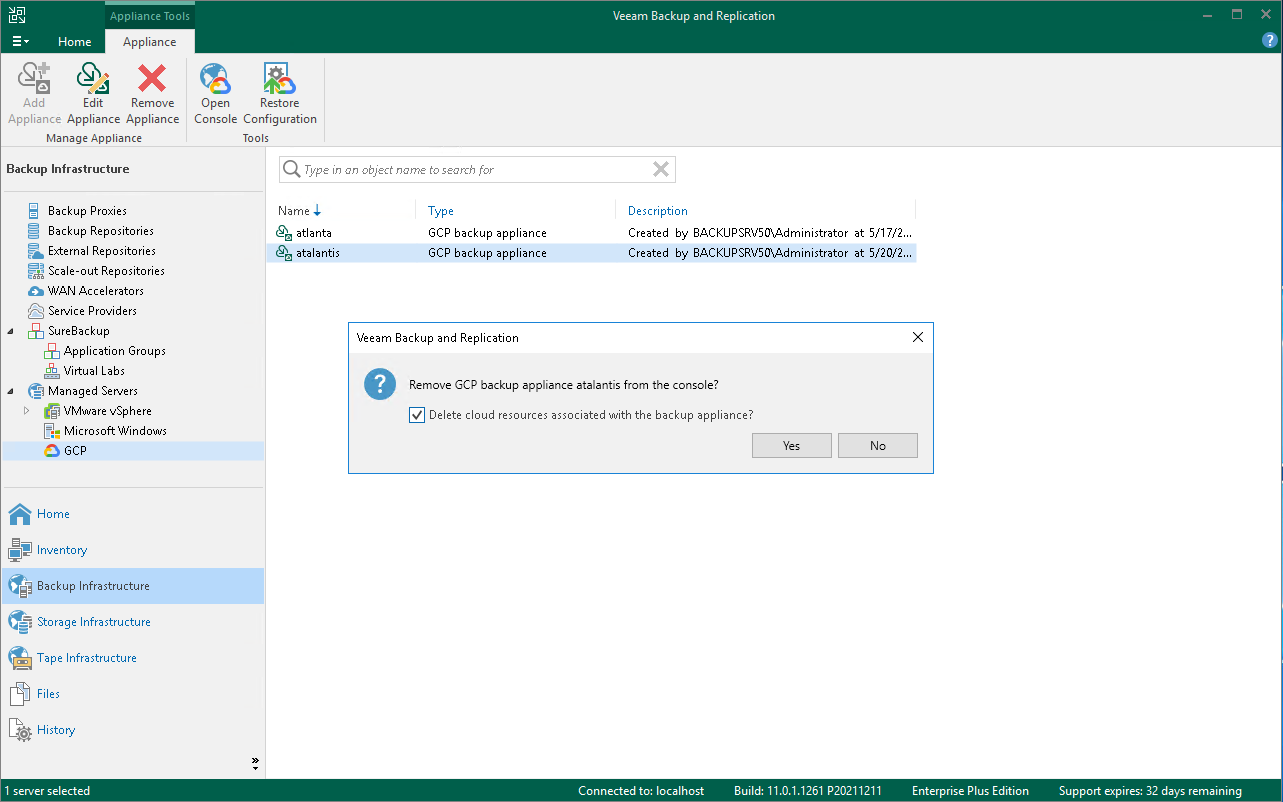This screenshot has width=1283, height=802.
Task: Click the Storage Infrastructure navigation icon
Action: (20, 622)
